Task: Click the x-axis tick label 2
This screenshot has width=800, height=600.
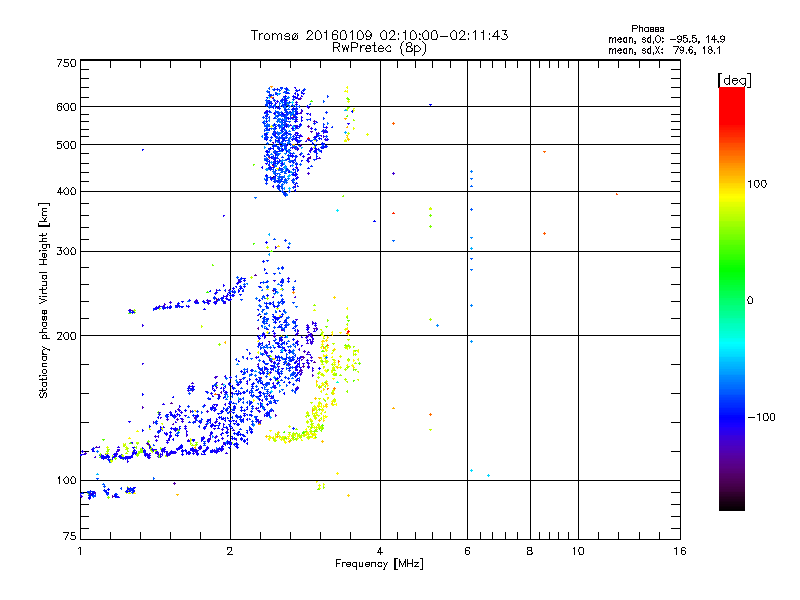Action: pyautogui.click(x=230, y=551)
